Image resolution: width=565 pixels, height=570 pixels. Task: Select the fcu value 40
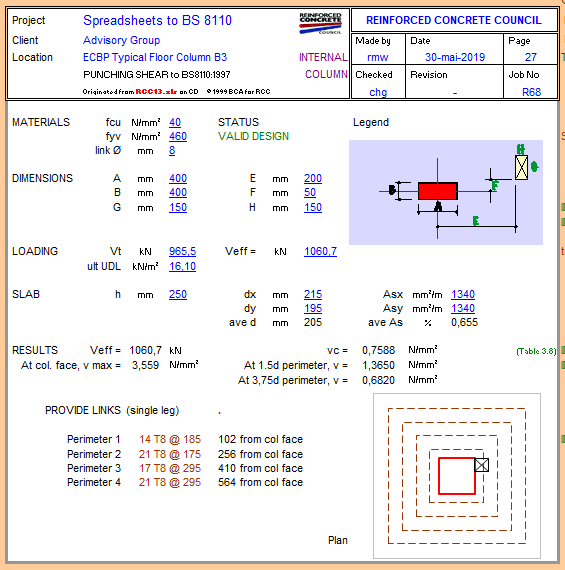[x=175, y=122]
